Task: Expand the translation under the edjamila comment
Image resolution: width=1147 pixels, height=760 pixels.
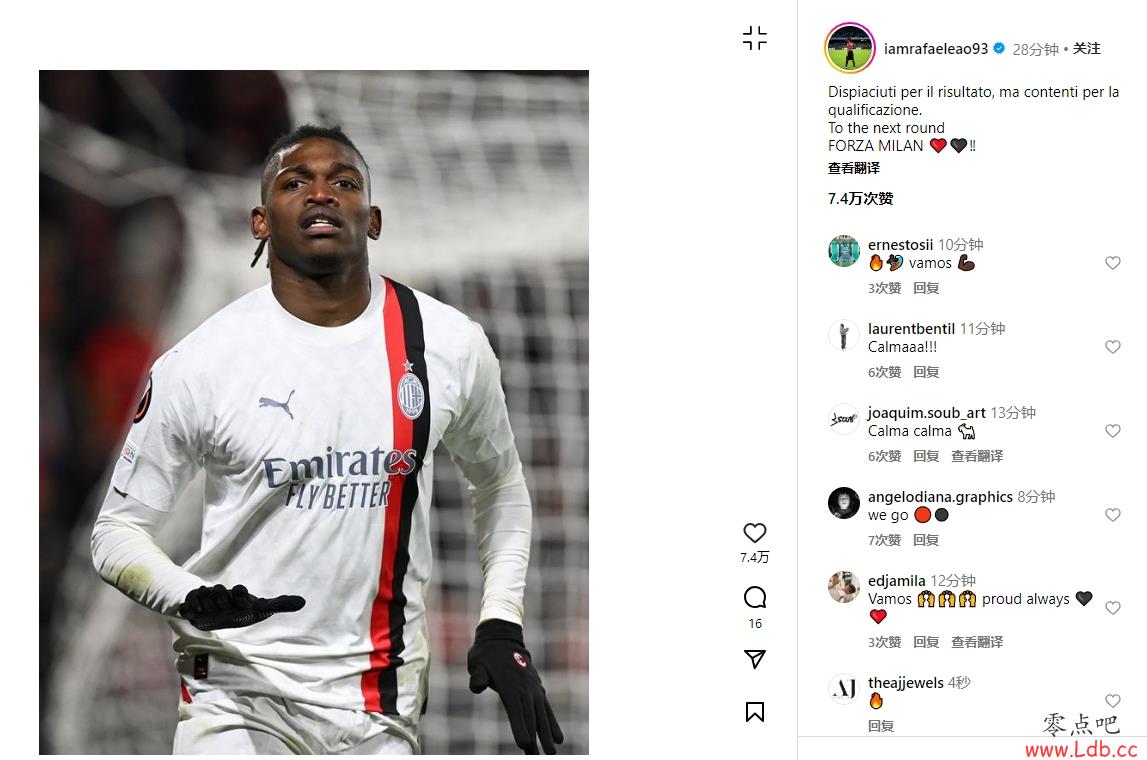Action: pyautogui.click(x=977, y=642)
